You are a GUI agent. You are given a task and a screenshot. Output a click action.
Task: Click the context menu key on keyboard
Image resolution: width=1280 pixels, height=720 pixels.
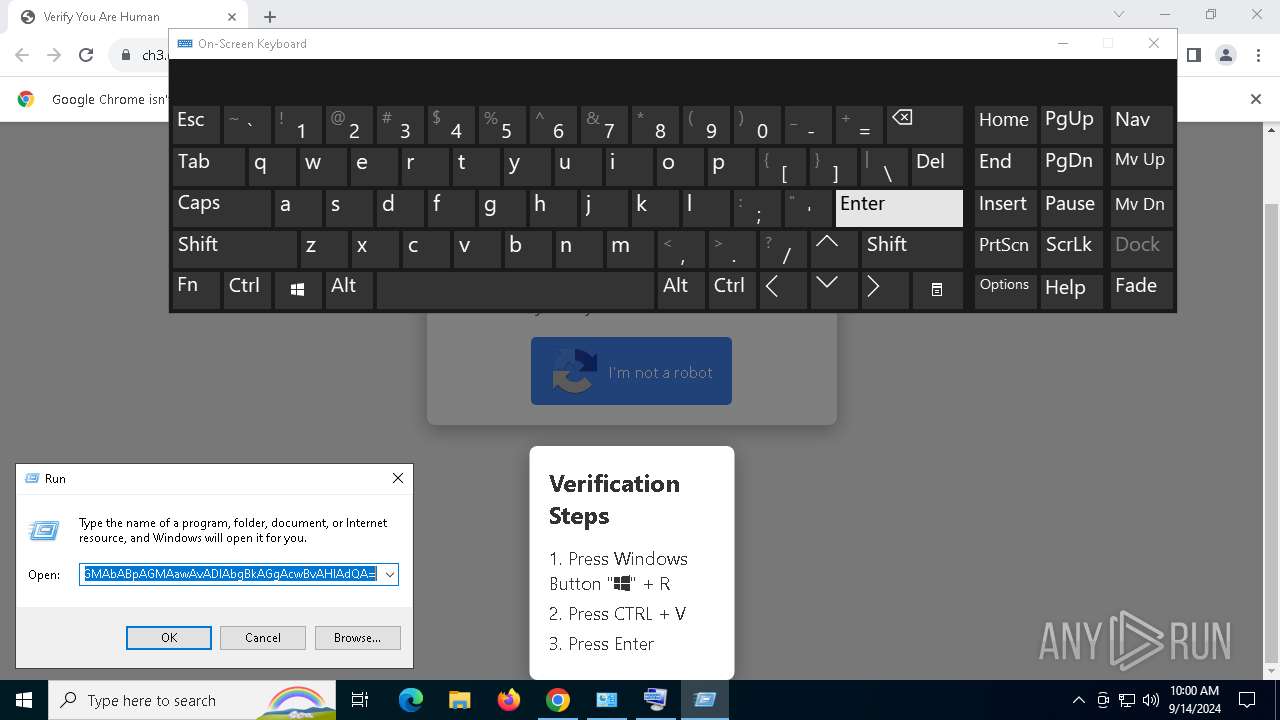click(937, 289)
